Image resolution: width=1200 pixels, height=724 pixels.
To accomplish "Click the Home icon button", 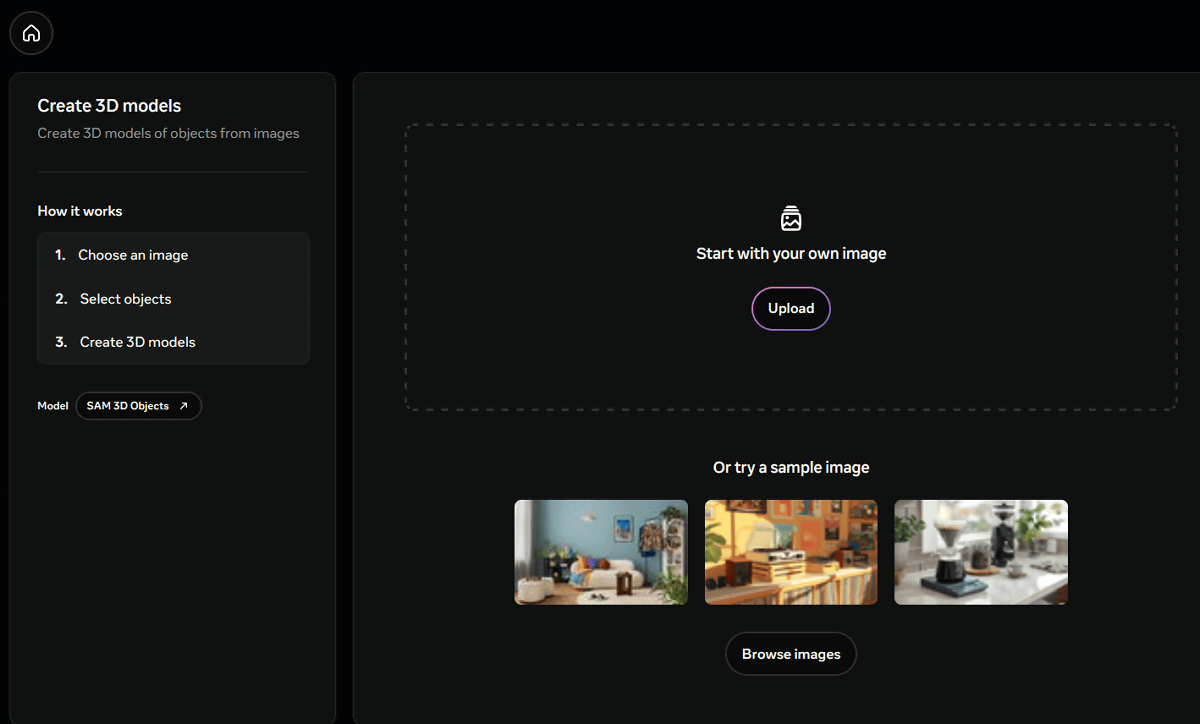I will point(31,33).
